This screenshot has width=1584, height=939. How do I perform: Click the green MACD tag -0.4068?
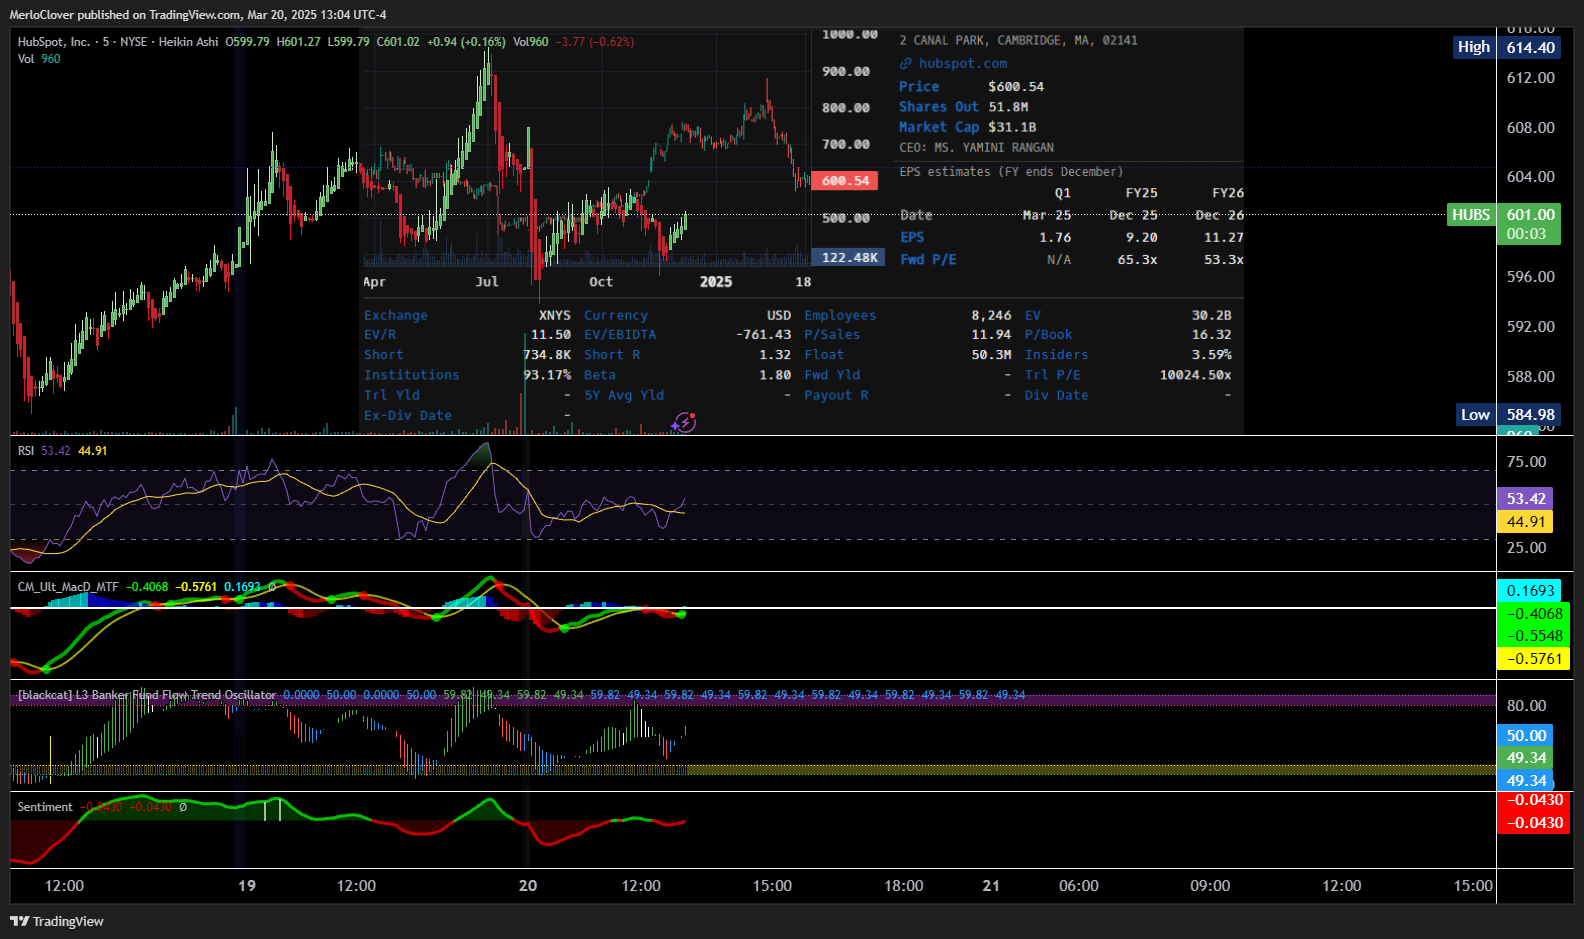(x=1534, y=614)
